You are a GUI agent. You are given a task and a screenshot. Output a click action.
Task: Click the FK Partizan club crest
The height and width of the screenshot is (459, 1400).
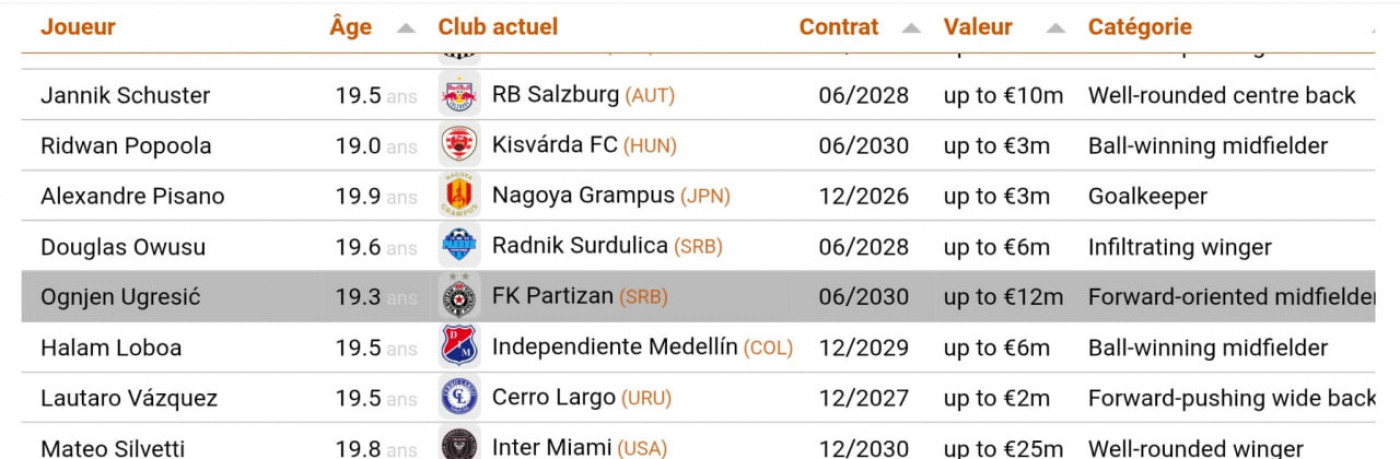click(459, 297)
